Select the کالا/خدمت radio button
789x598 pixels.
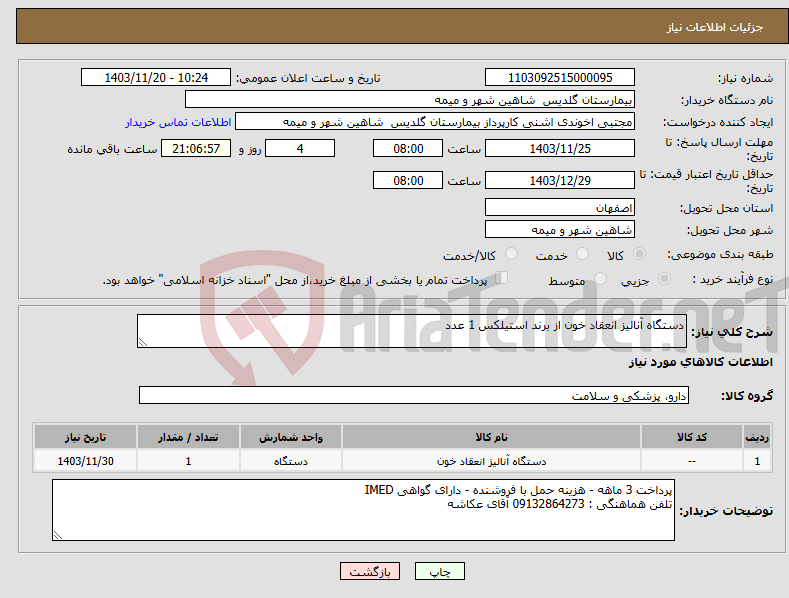511,254
